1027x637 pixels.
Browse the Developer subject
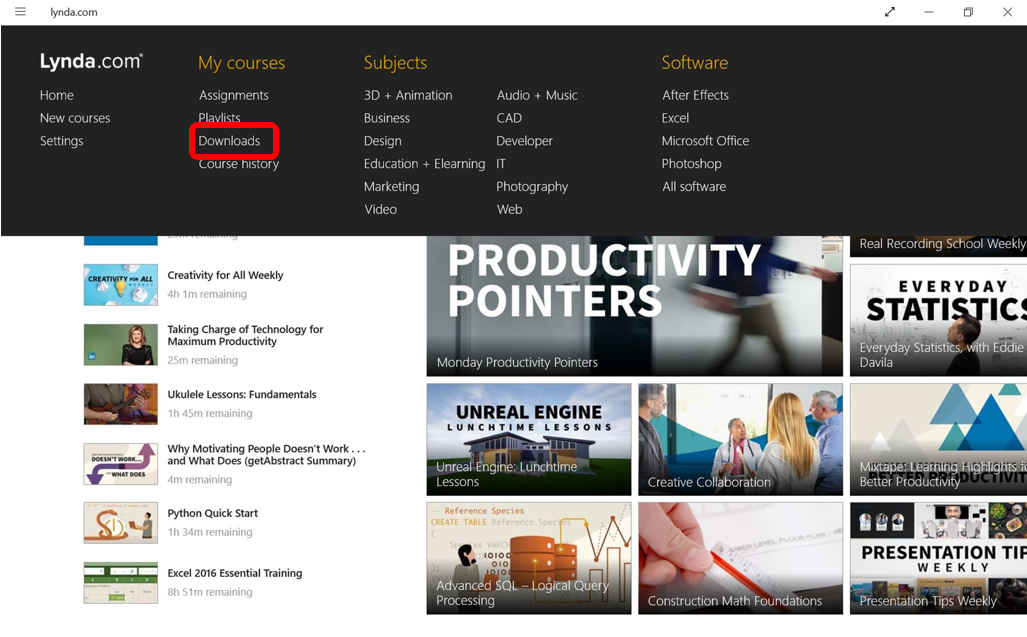(524, 141)
